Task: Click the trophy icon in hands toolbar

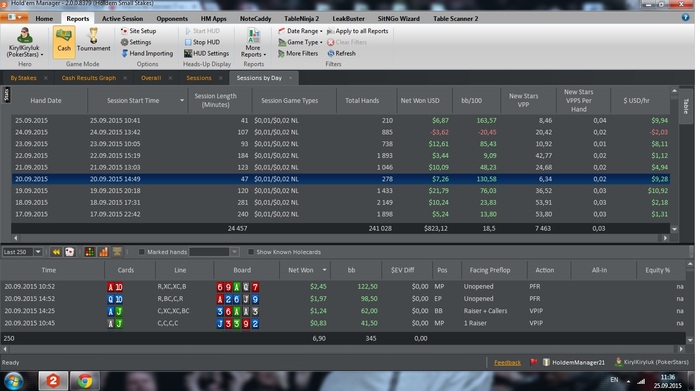Action: [117, 252]
